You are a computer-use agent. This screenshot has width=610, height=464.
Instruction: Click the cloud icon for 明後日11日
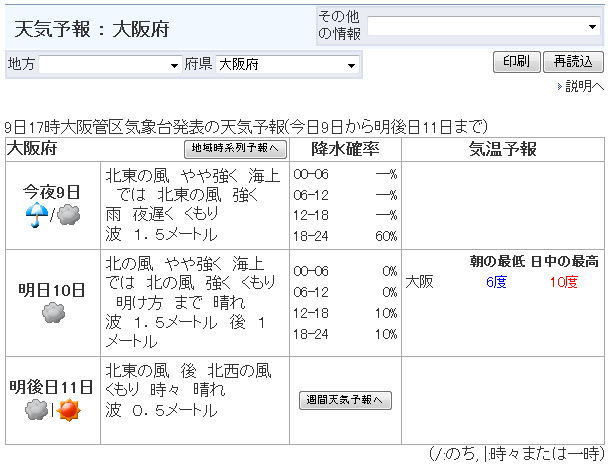tap(36, 409)
